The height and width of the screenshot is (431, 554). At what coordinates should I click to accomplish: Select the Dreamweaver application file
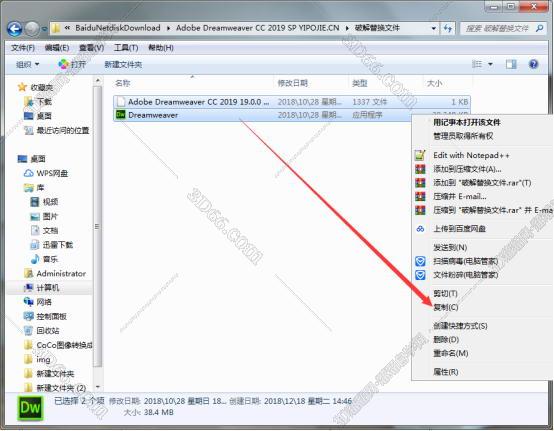coord(263,115)
